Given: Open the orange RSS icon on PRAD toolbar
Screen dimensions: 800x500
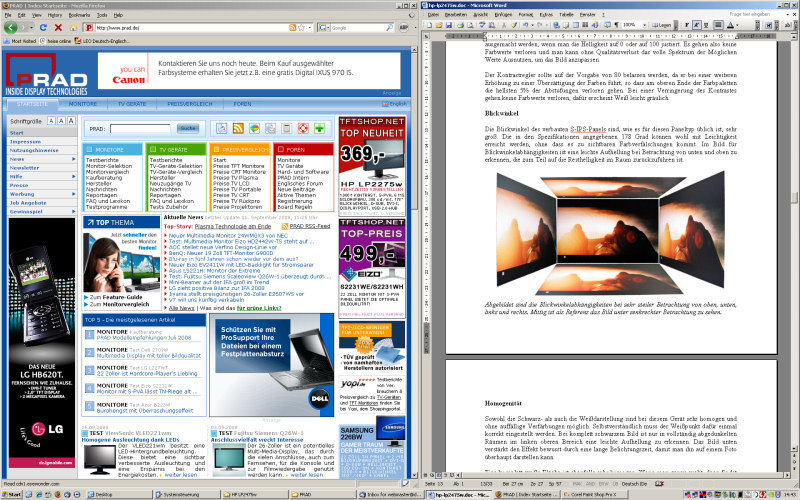Looking at the screenshot, I should pos(238,129).
